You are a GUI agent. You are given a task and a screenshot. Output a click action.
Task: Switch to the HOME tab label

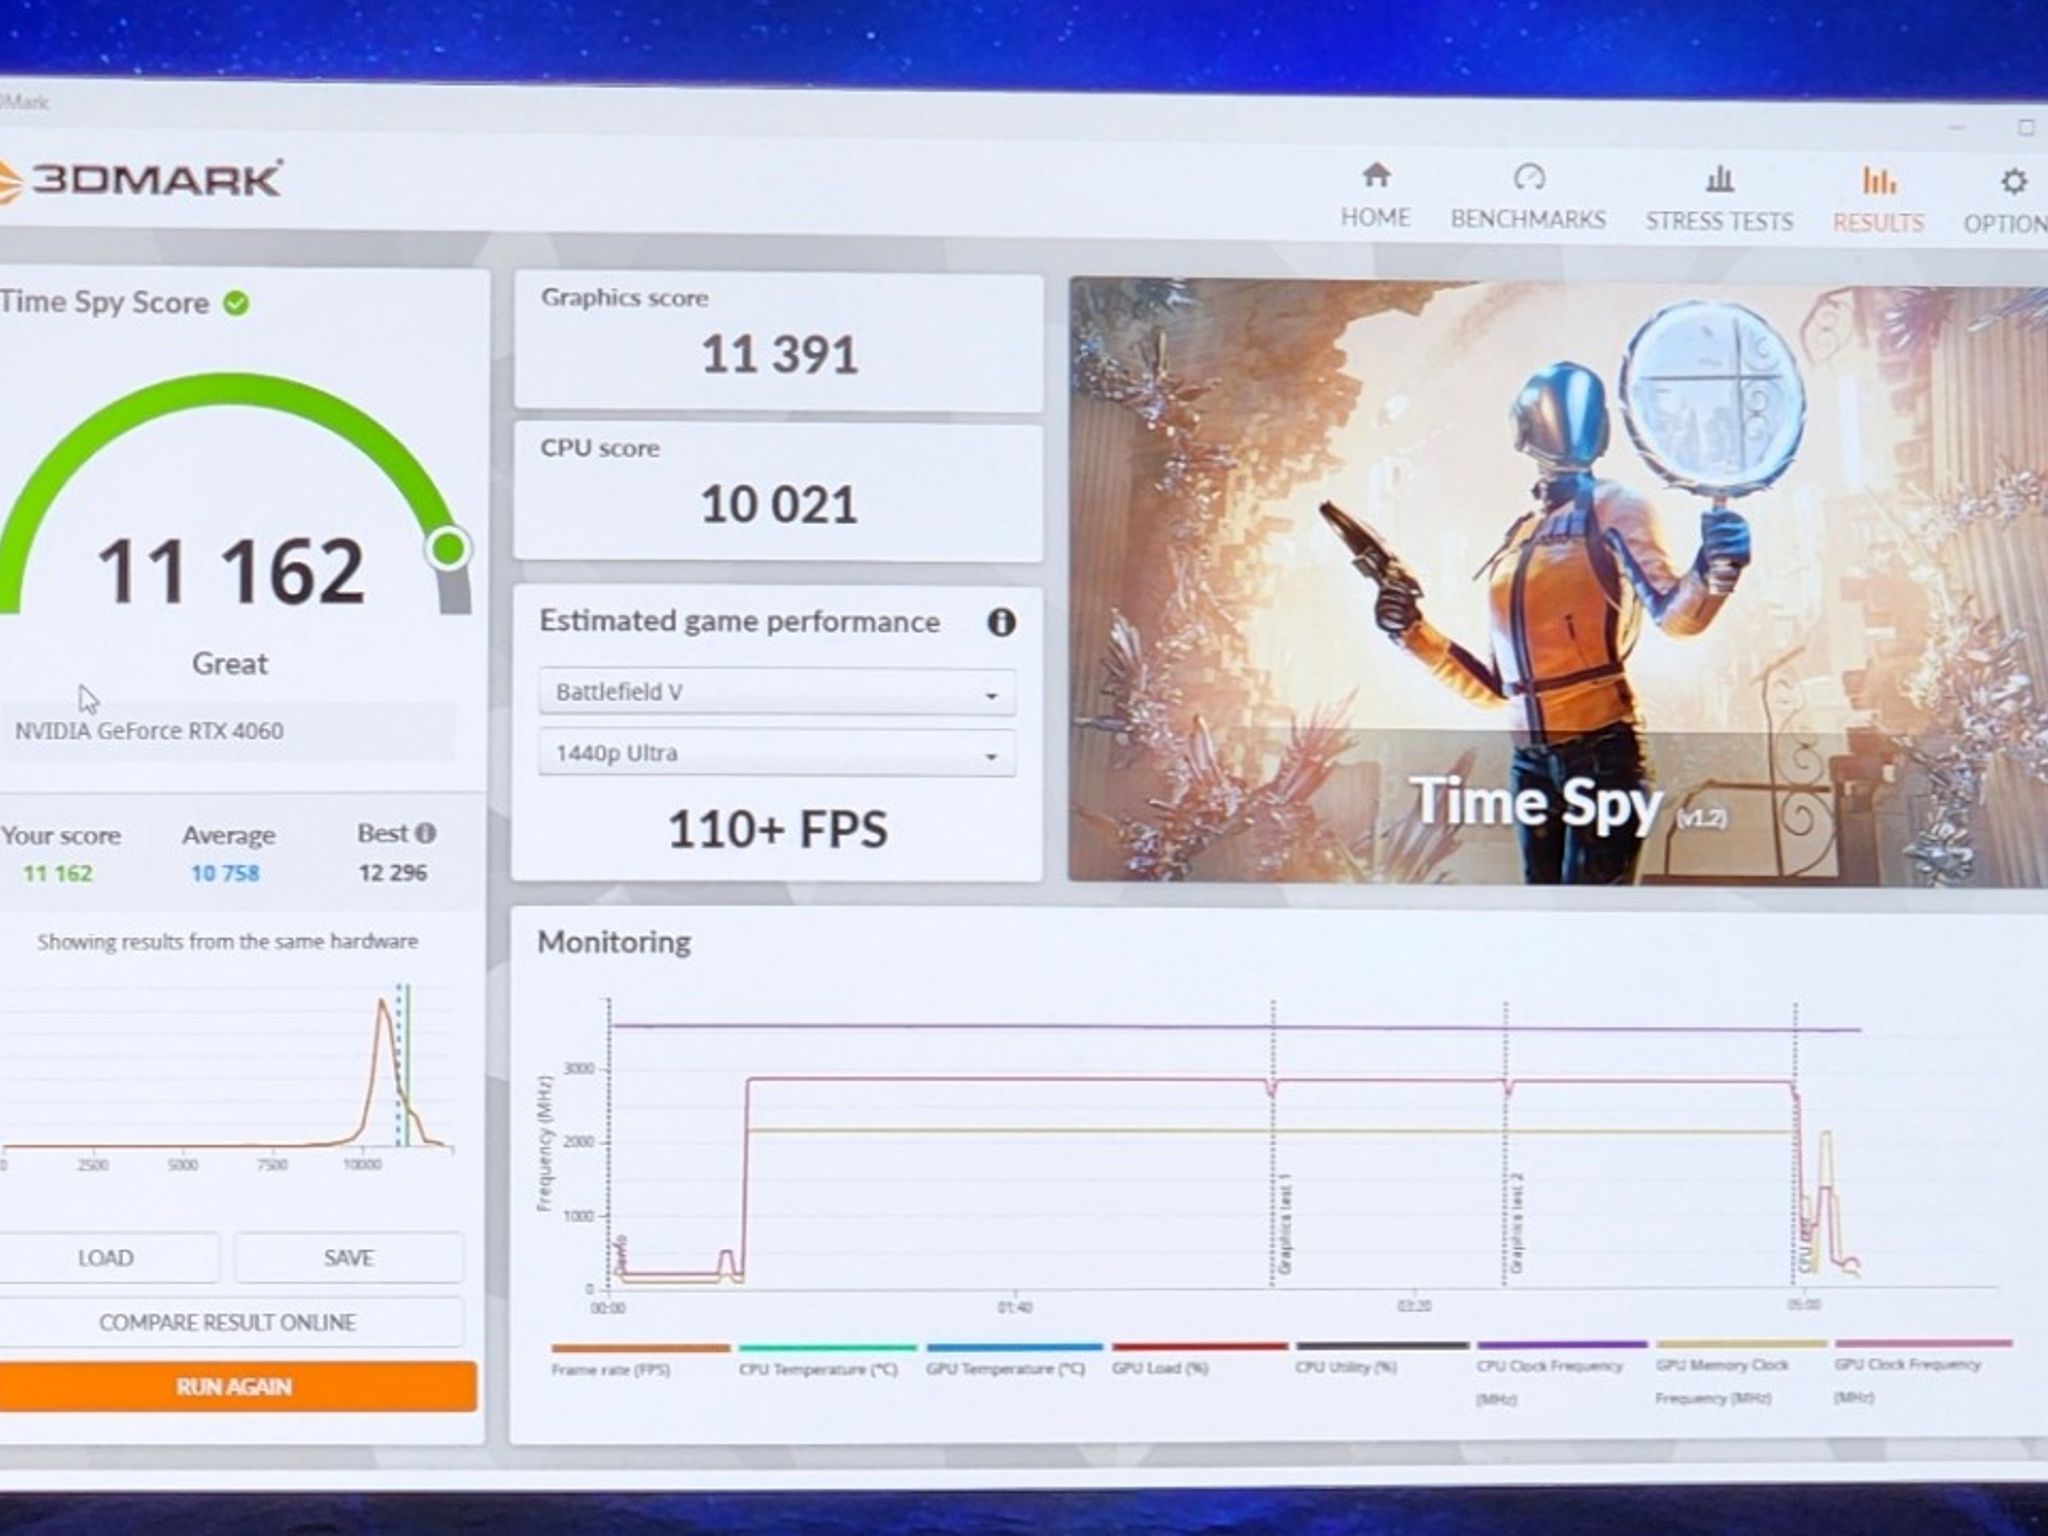point(1376,218)
